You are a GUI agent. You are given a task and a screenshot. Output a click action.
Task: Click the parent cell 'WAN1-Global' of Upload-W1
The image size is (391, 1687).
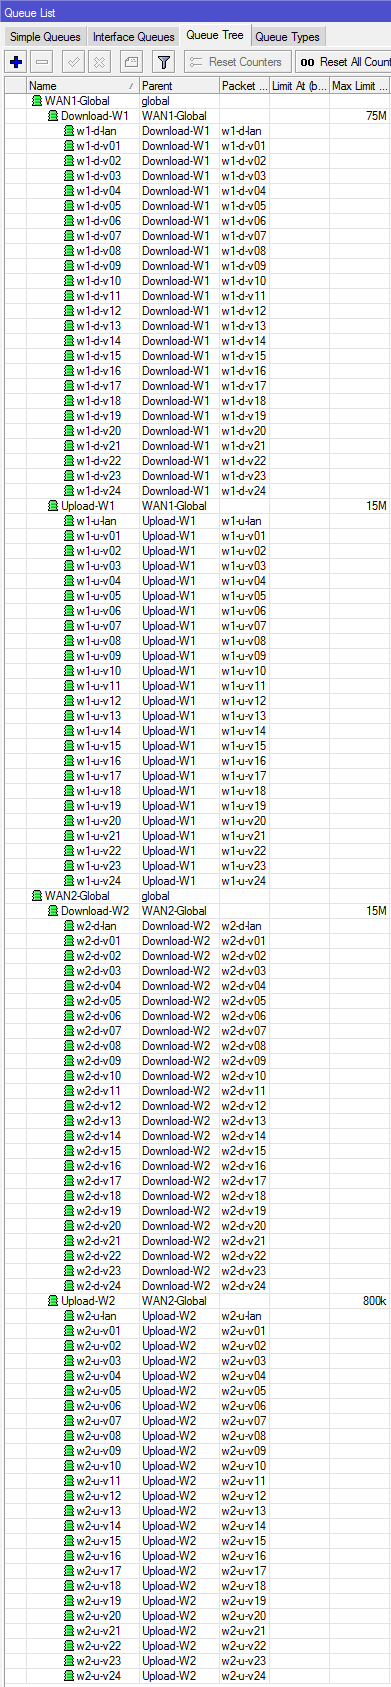[x=174, y=506]
